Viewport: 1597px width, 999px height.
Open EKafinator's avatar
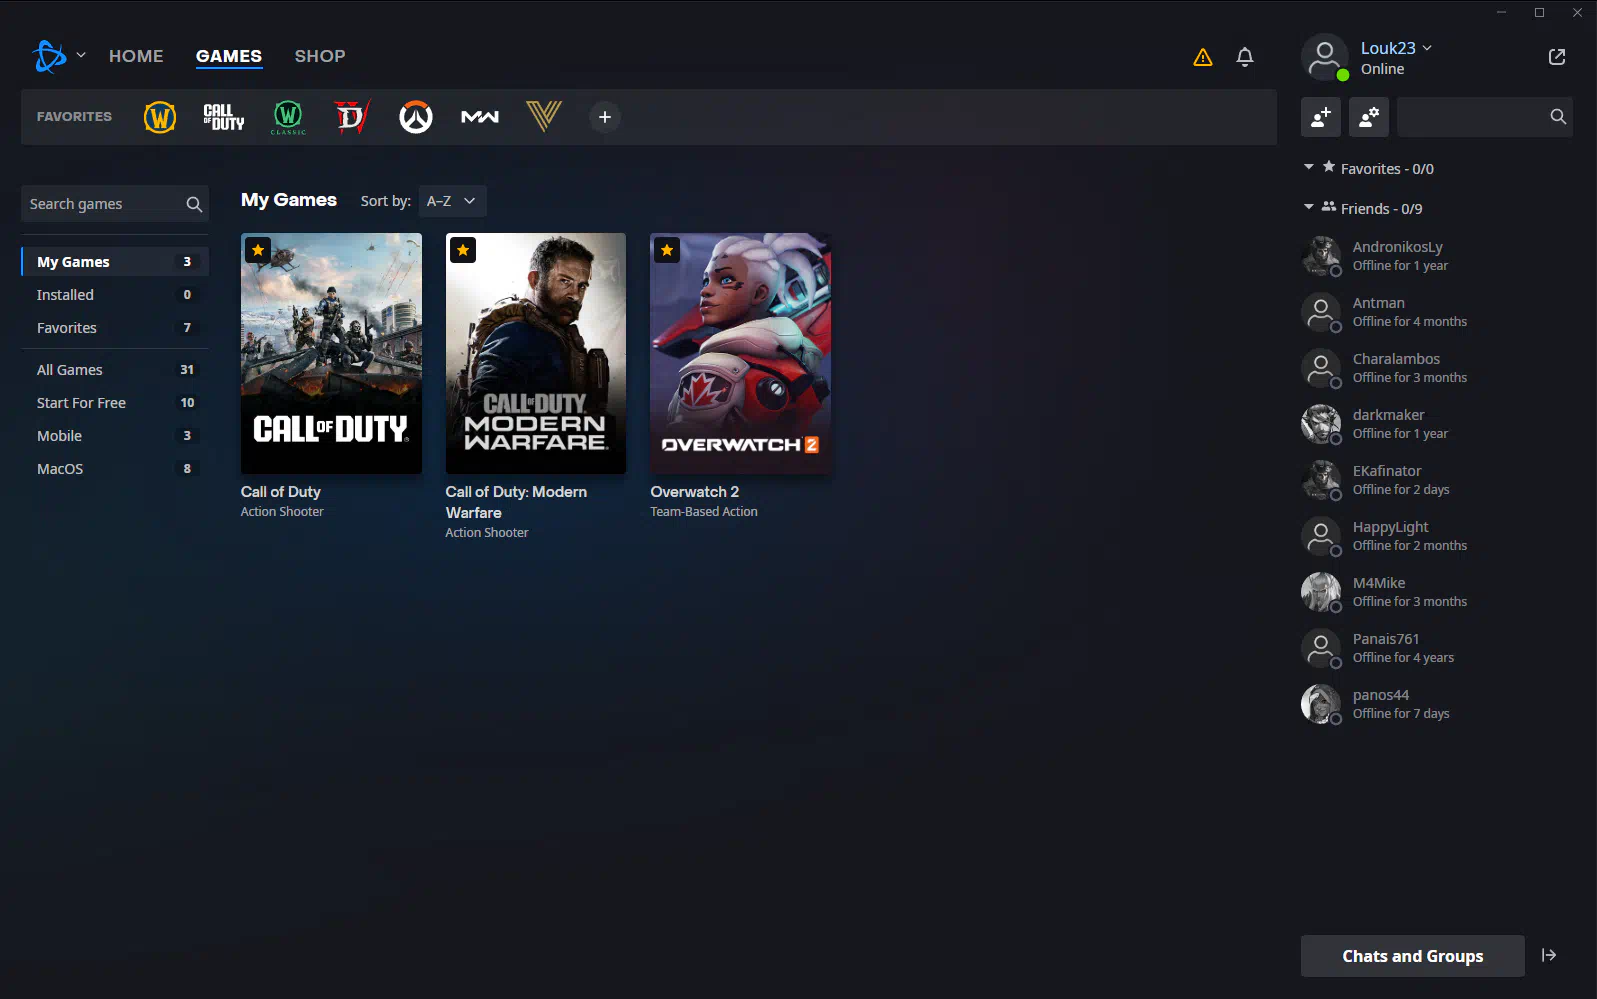(x=1321, y=480)
